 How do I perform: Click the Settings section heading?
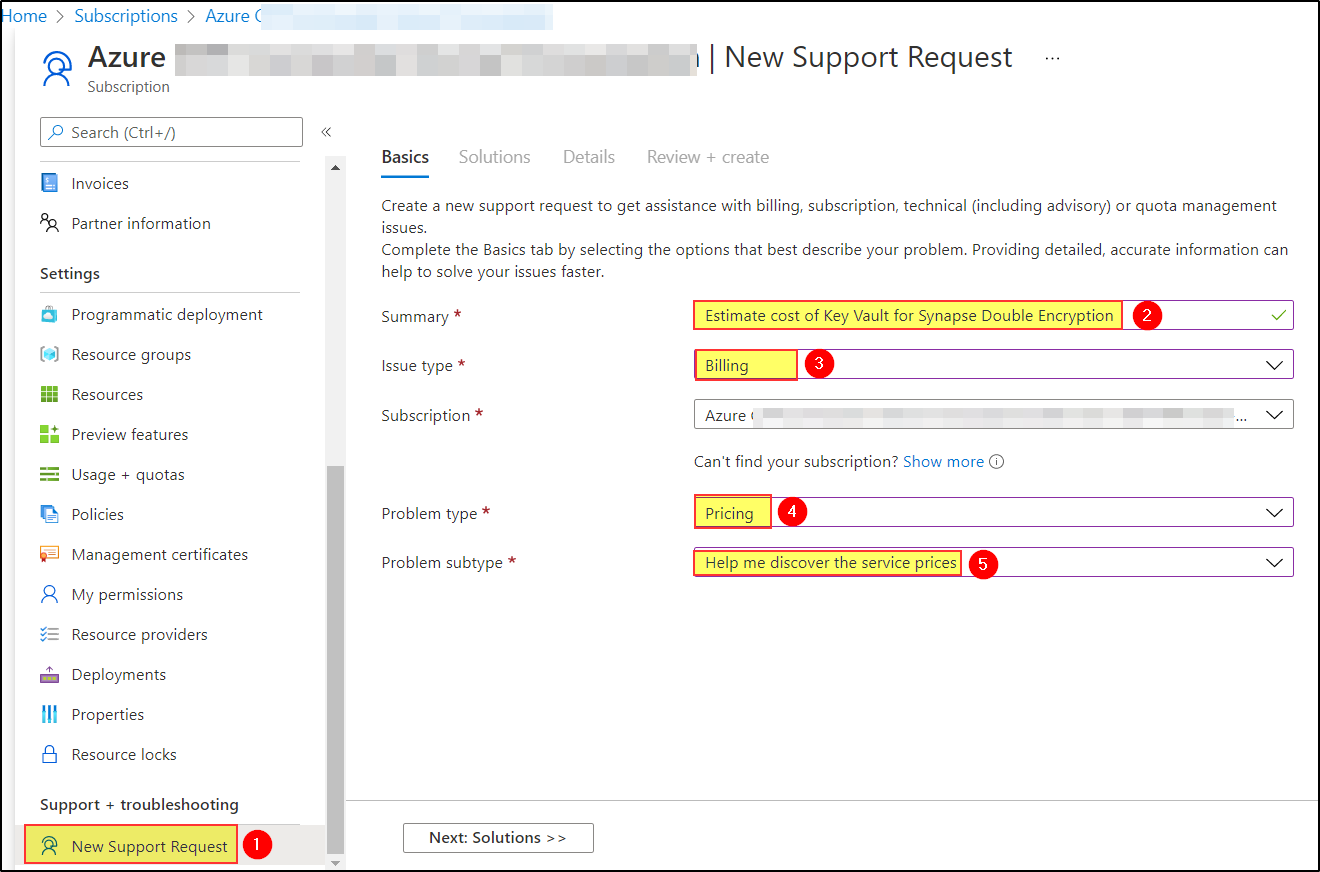click(x=70, y=273)
